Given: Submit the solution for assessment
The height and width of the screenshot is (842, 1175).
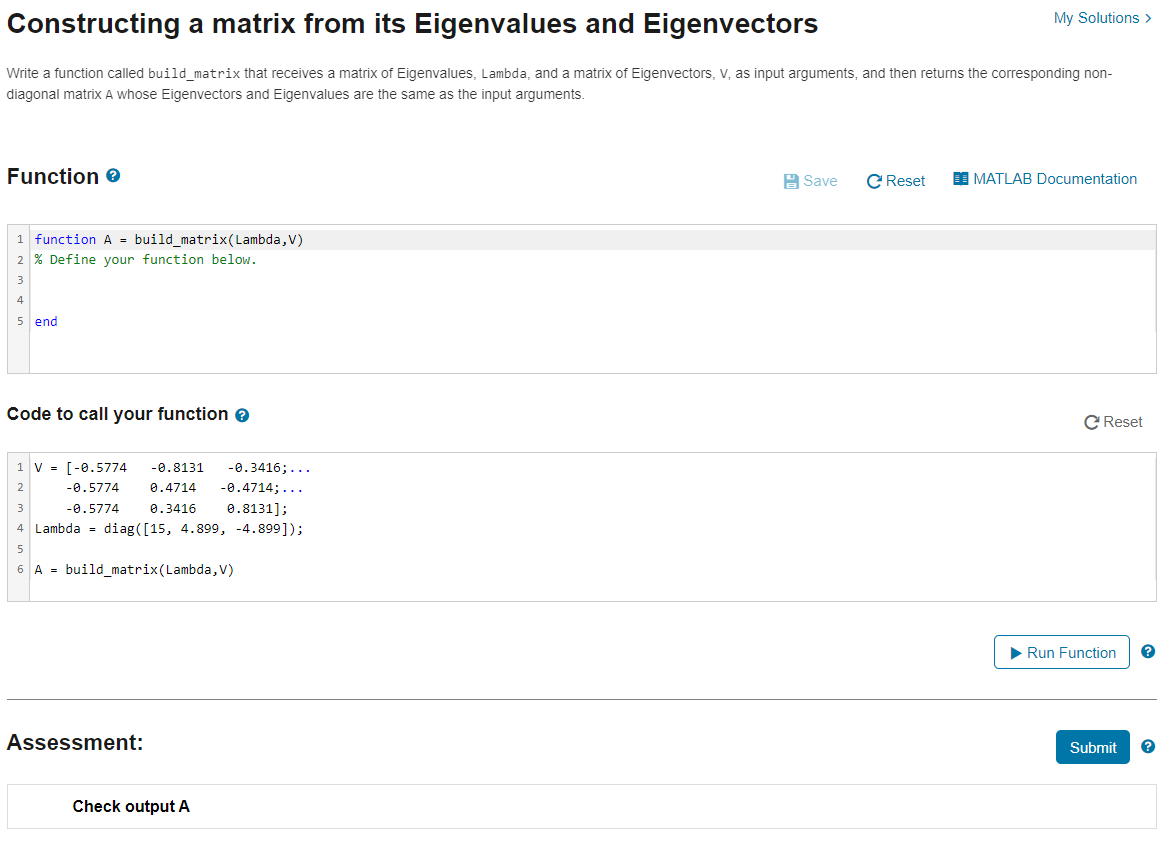Looking at the screenshot, I should (1092, 747).
